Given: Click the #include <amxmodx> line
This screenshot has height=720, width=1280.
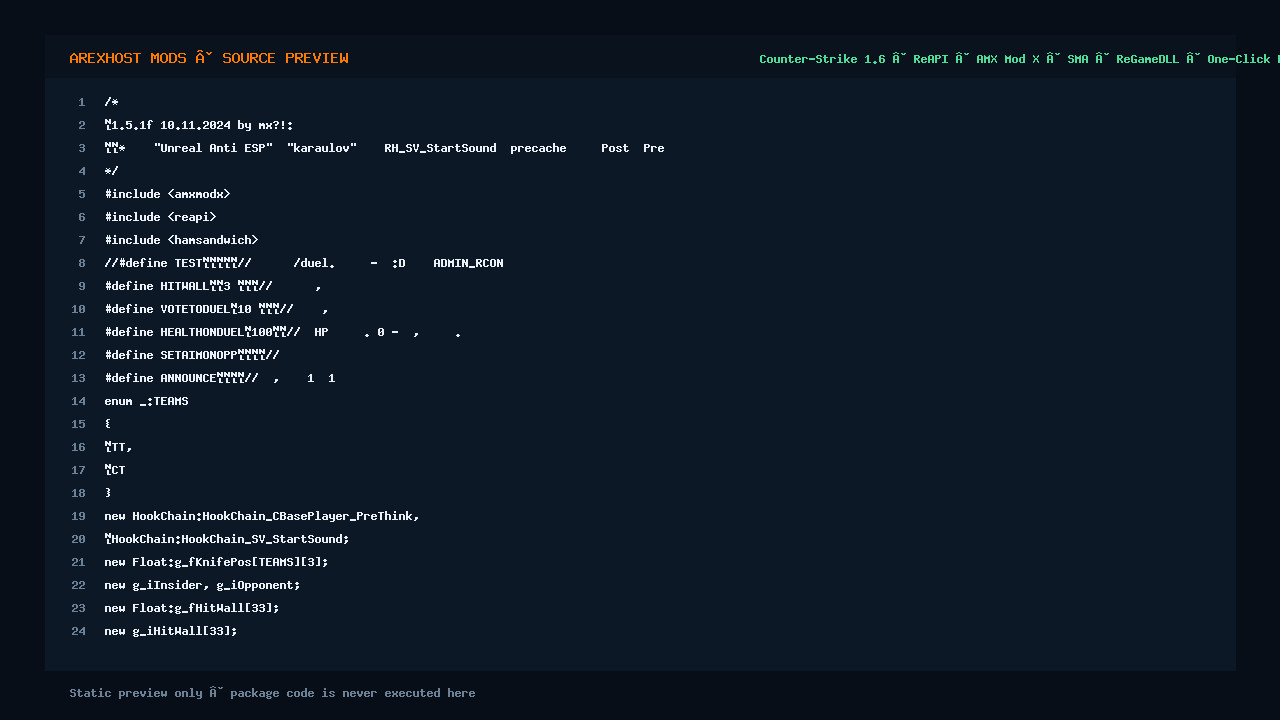Looking at the screenshot, I should tap(167, 194).
